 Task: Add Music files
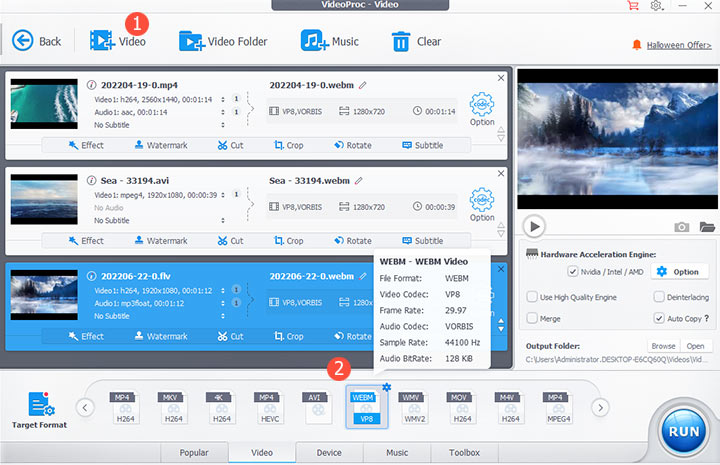(x=330, y=41)
